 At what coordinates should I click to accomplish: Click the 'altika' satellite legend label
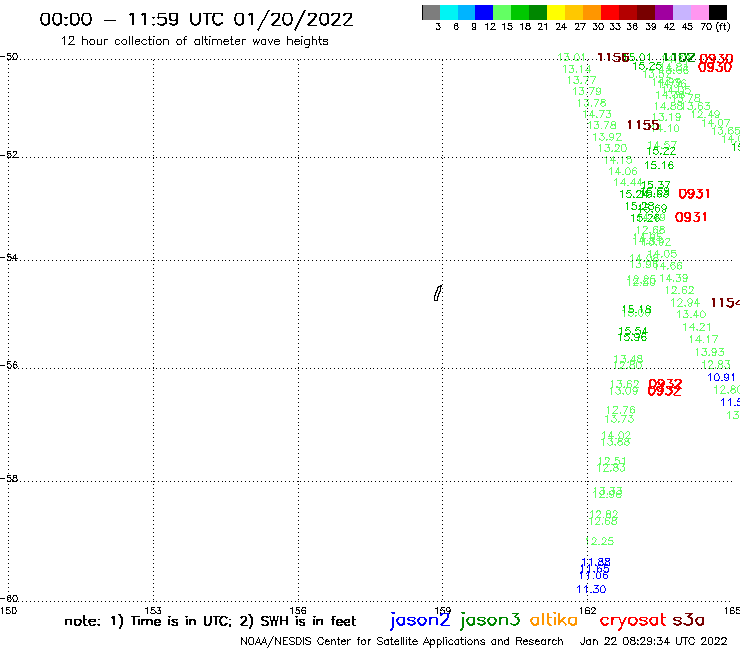tap(553, 620)
